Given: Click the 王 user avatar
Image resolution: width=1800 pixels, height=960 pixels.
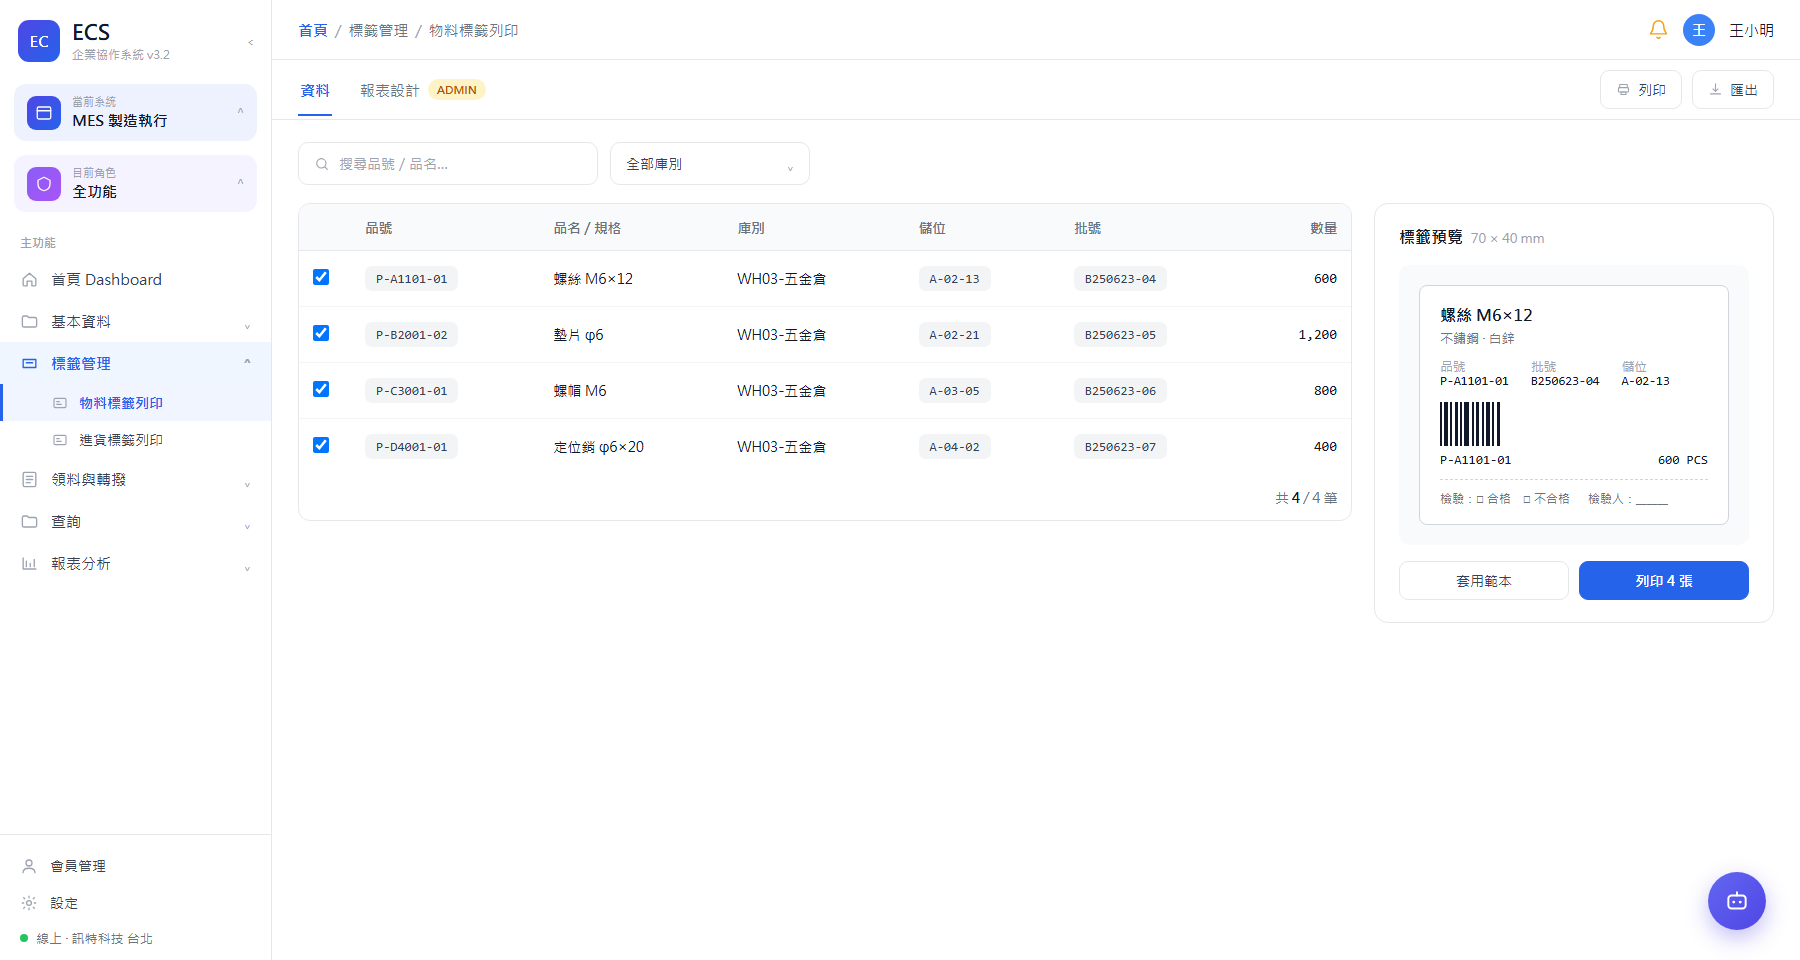Looking at the screenshot, I should [1699, 30].
